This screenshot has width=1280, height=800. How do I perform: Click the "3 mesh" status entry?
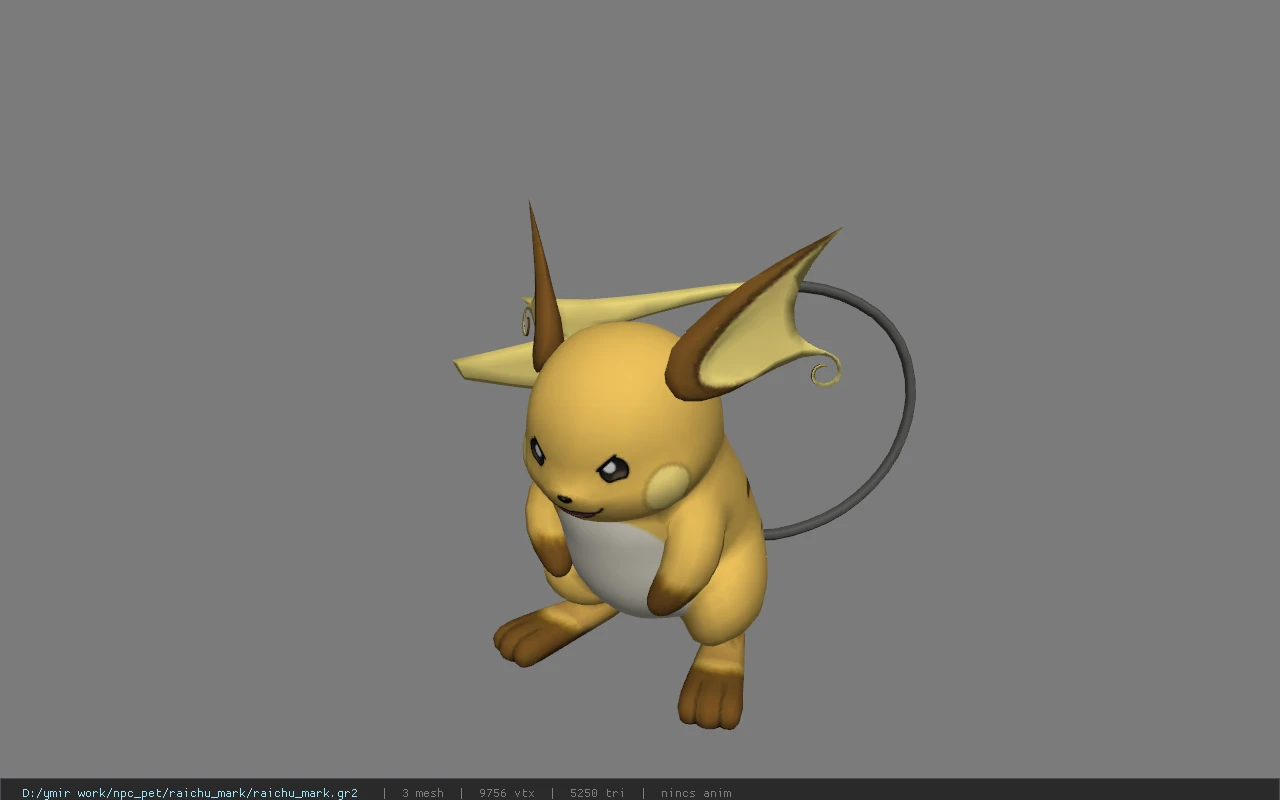click(x=422, y=793)
